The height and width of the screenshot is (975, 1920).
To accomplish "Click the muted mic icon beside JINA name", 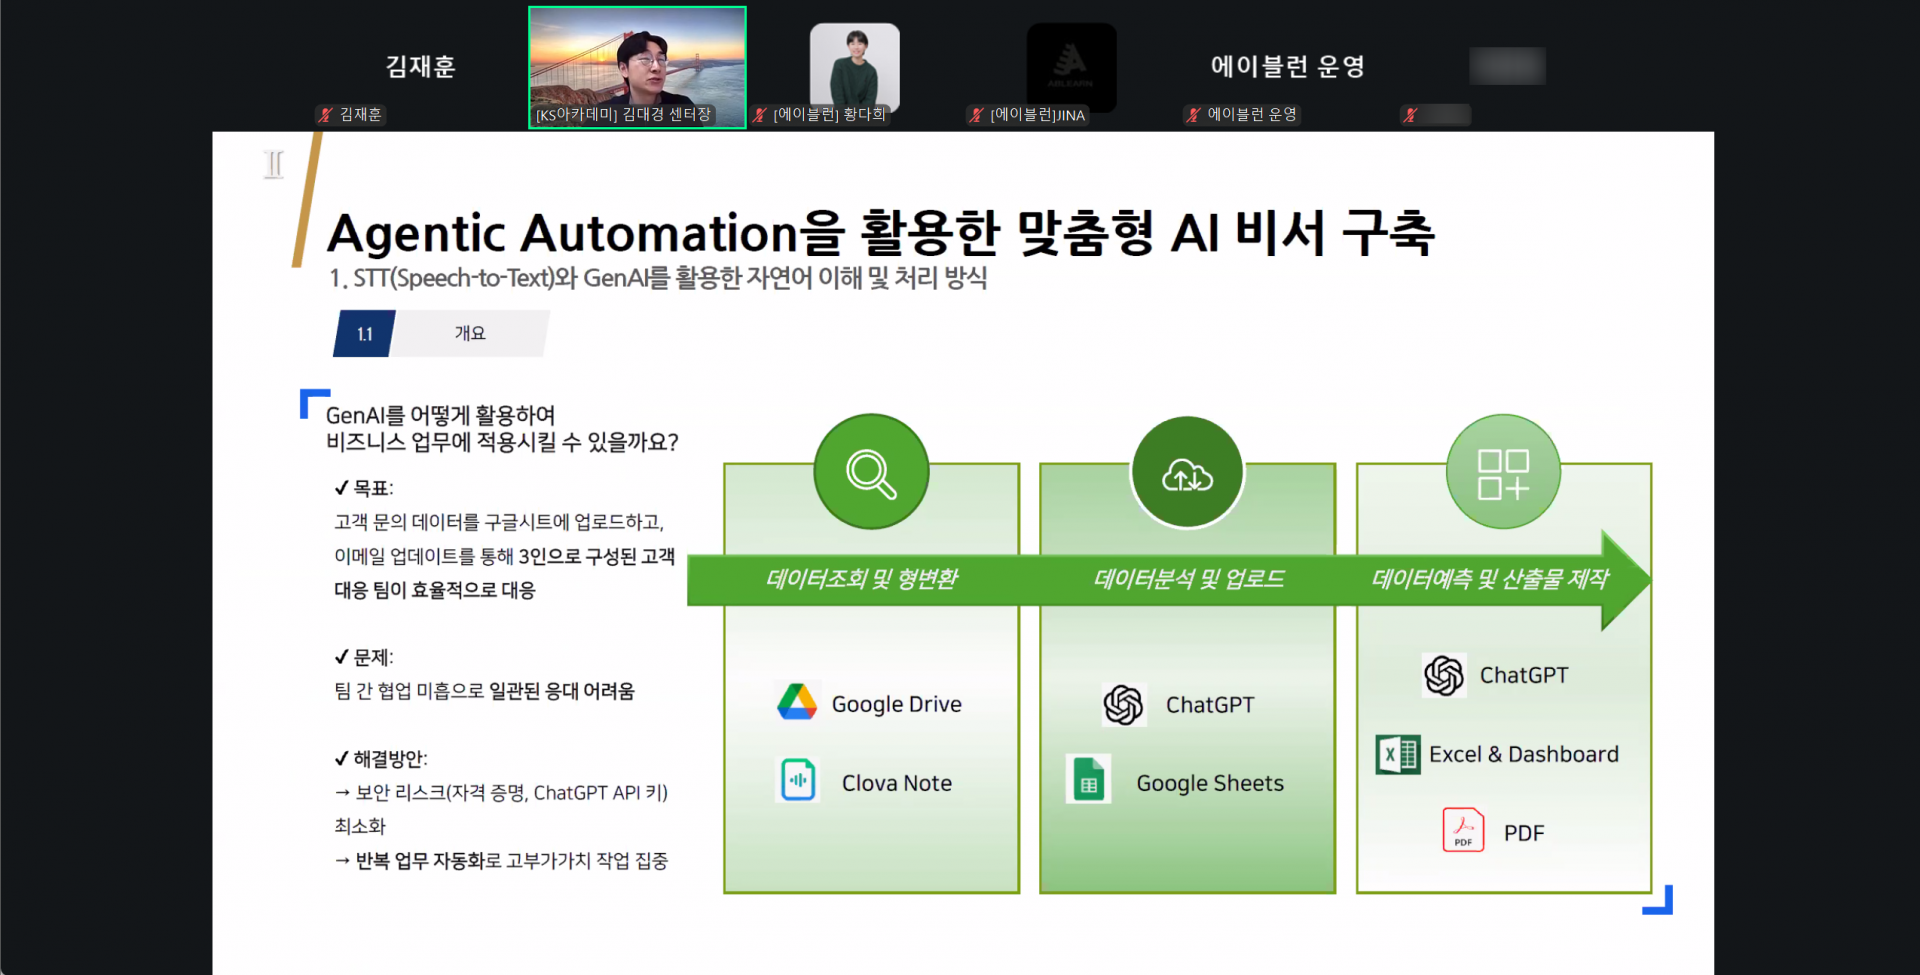I will pyautogui.click(x=976, y=115).
